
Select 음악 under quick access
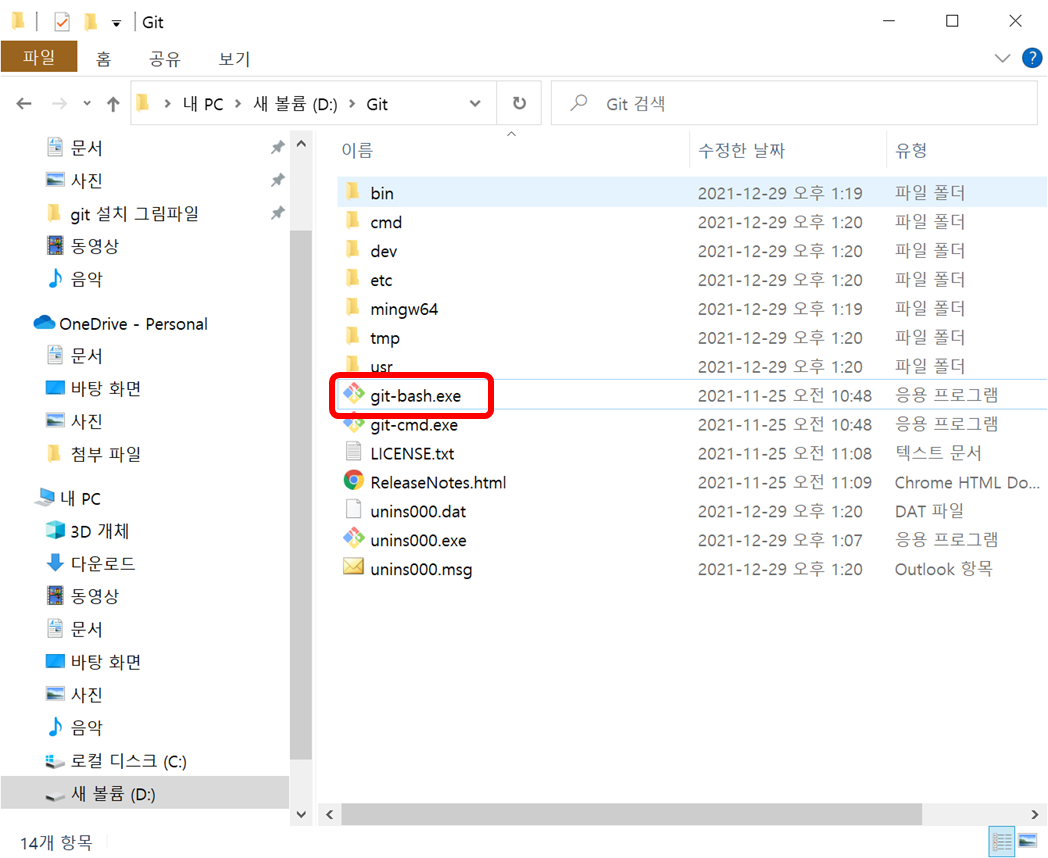click(87, 279)
